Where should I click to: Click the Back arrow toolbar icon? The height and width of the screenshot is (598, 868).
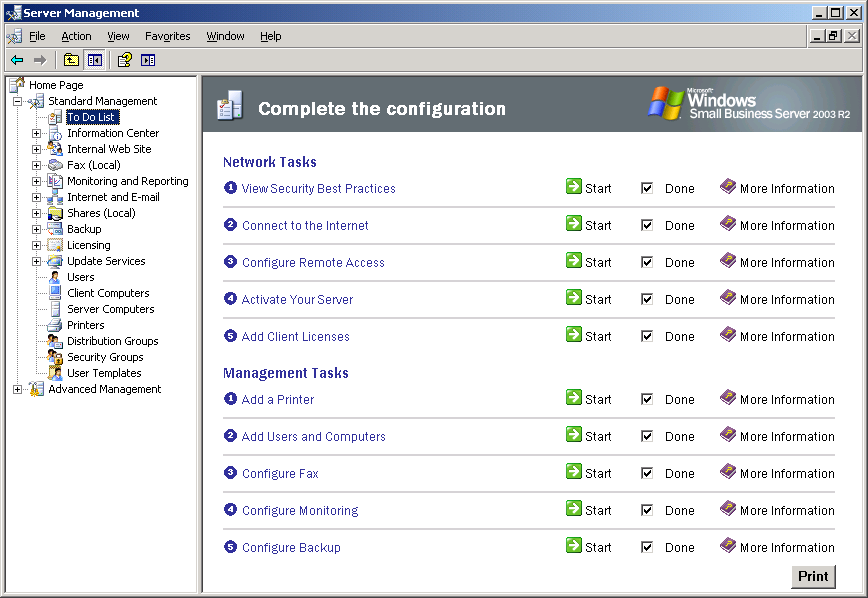click(x=17, y=60)
